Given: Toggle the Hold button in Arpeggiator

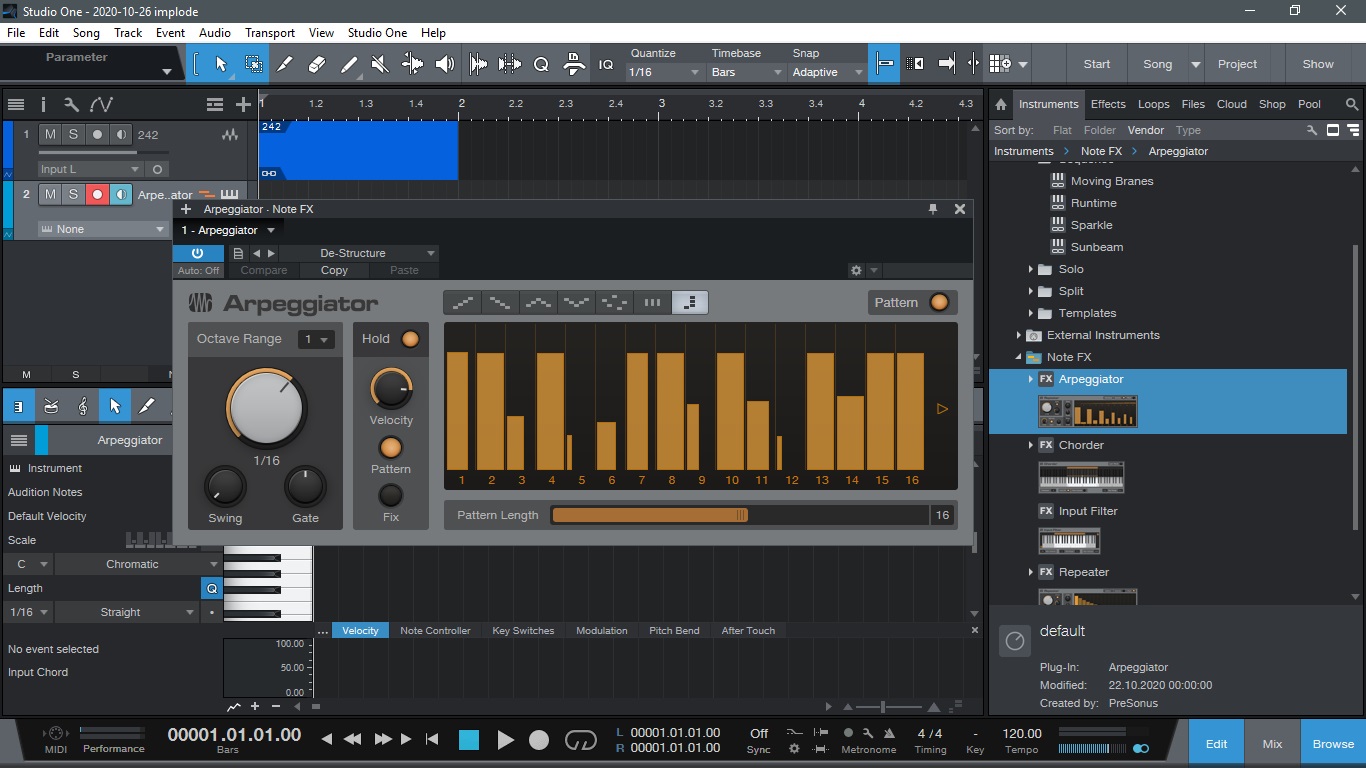Looking at the screenshot, I should pyautogui.click(x=410, y=339).
